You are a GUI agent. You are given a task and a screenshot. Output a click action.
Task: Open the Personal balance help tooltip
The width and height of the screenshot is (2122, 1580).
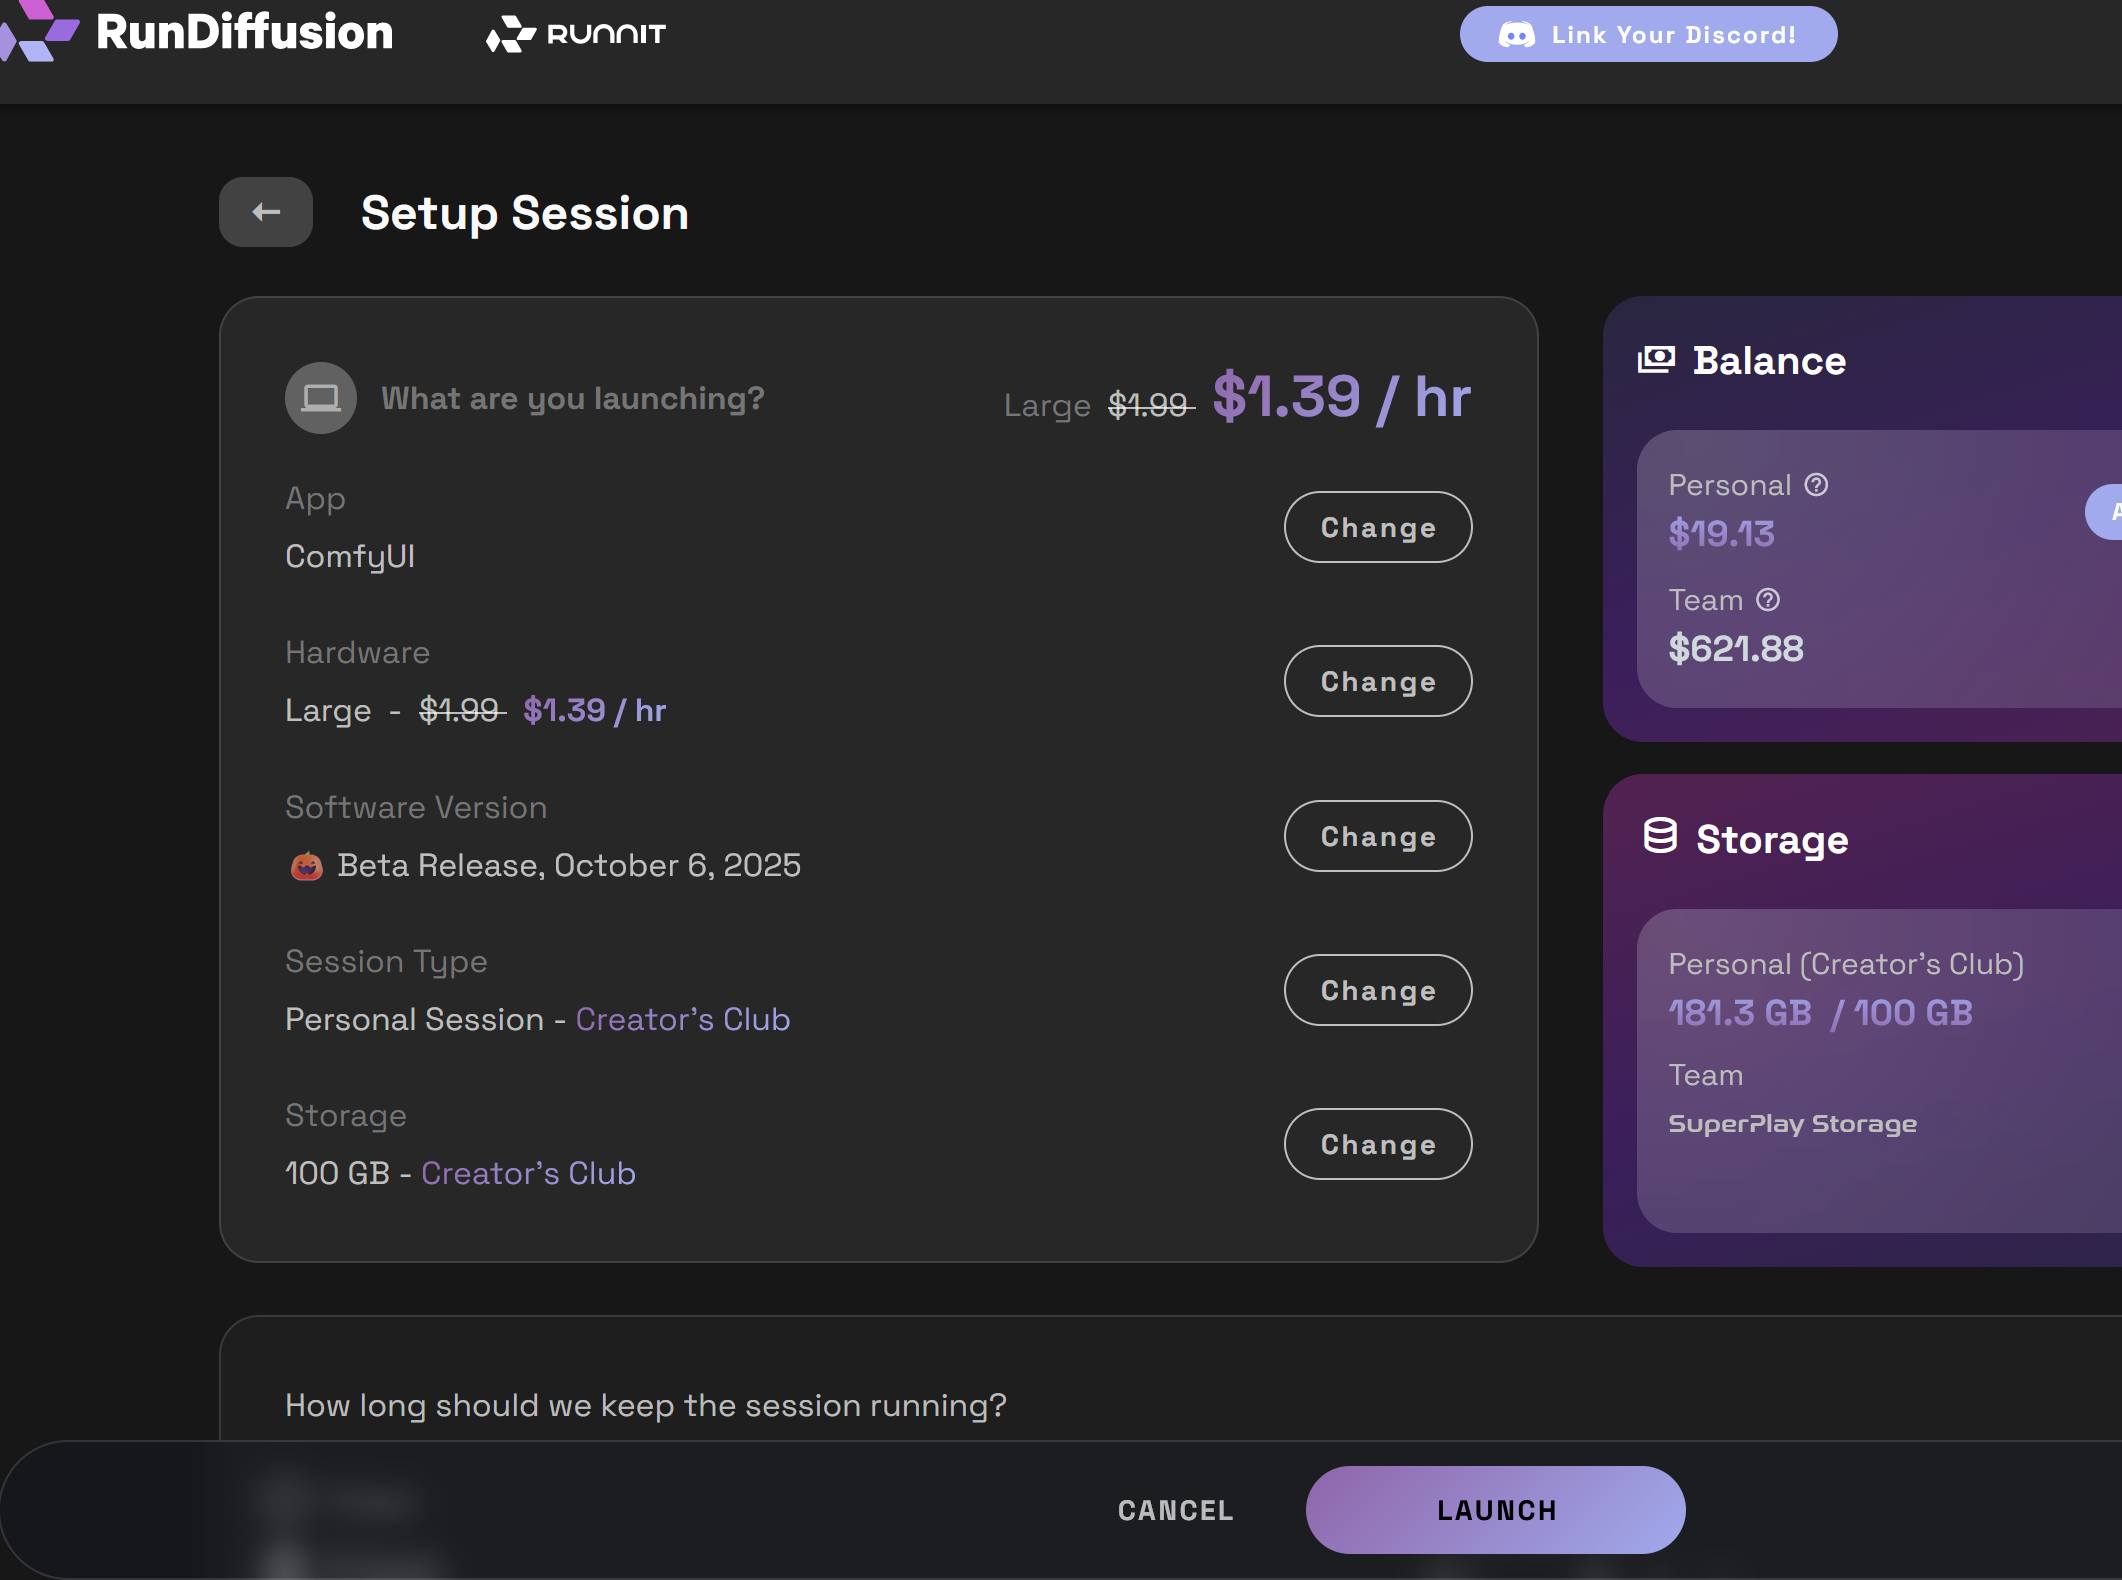pyautogui.click(x=1815, y=484)
